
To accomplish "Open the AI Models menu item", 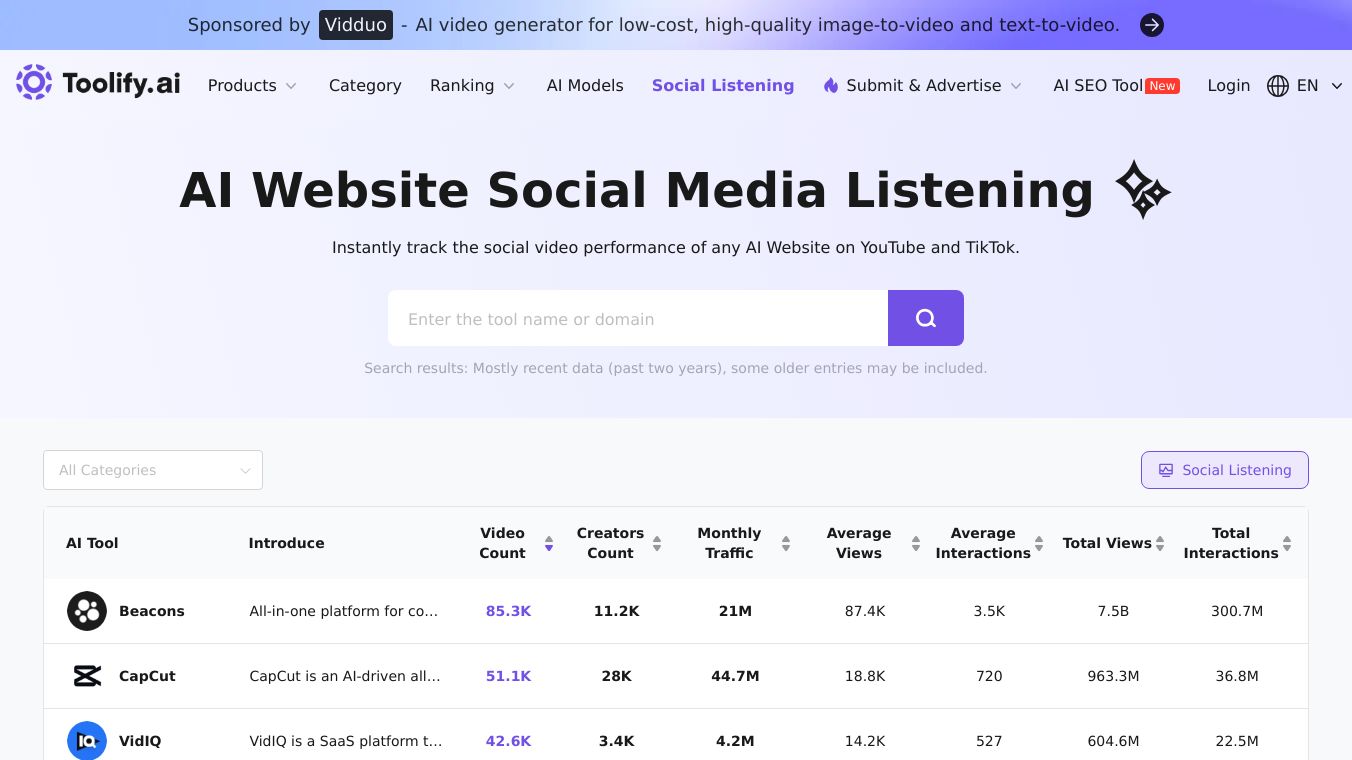I will (x=585, y=86).
